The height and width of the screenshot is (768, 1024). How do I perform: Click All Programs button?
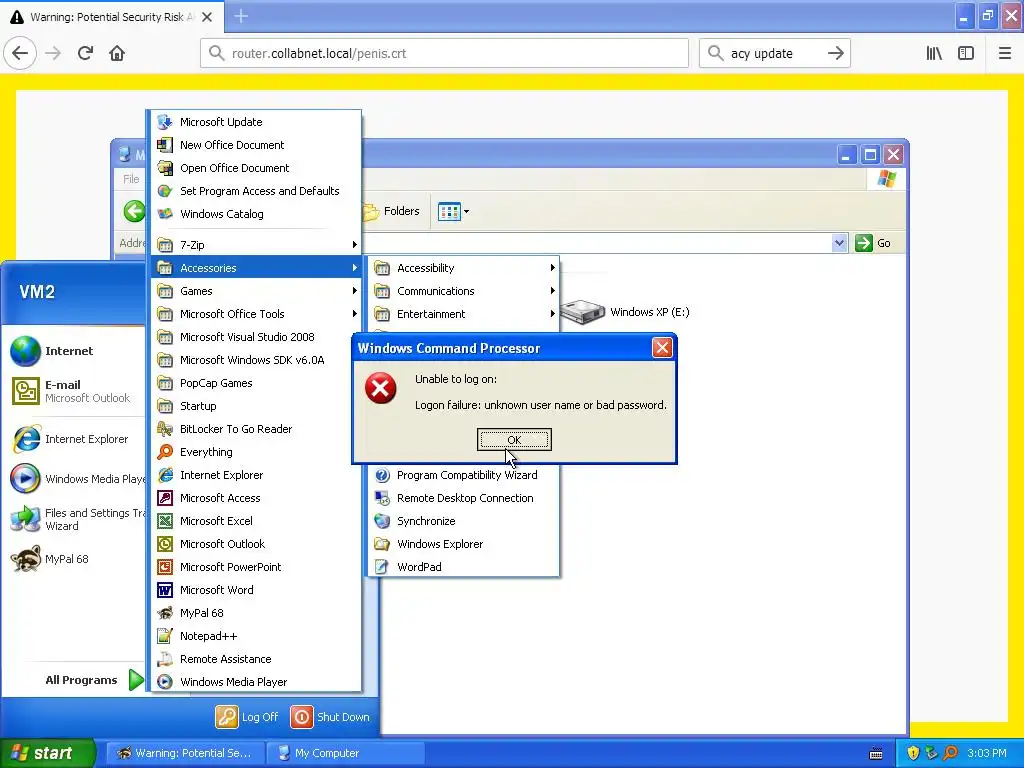[91, 680]
